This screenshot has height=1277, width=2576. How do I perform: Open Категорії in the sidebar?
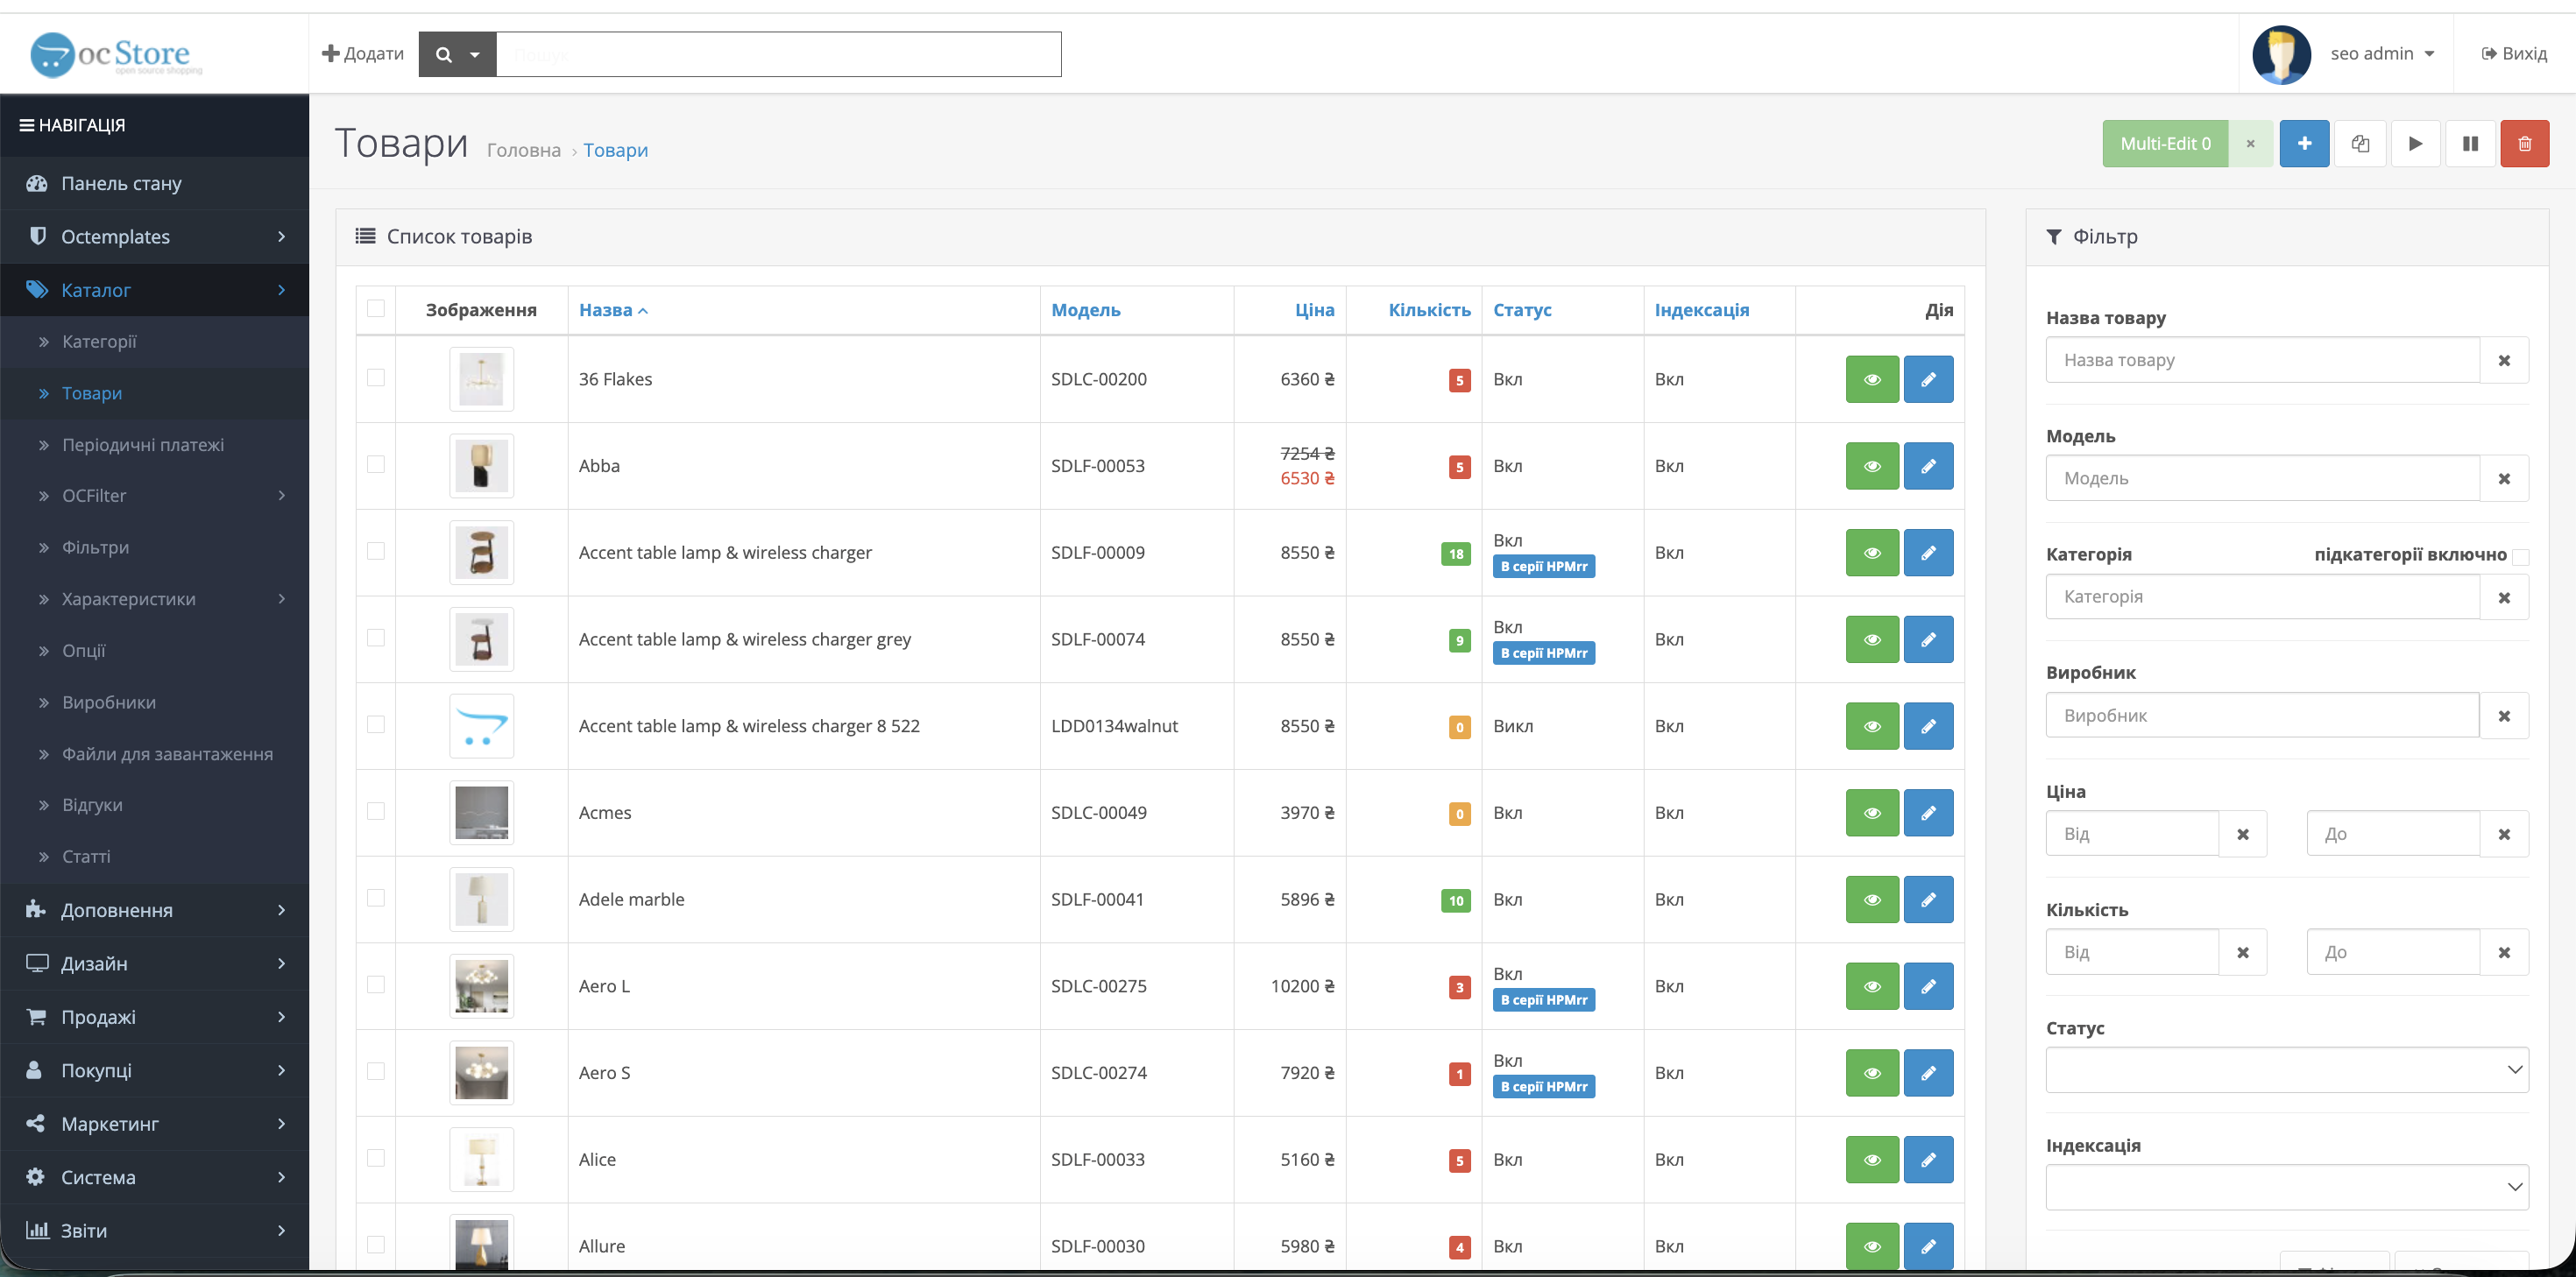[x=99, y=342]
